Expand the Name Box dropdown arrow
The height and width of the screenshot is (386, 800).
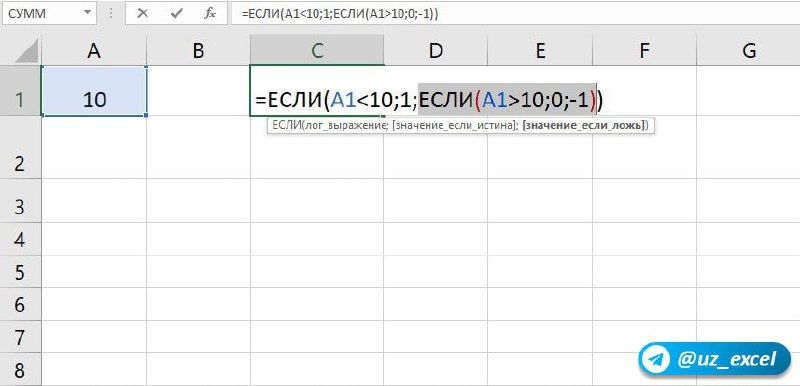coord(88,13)
